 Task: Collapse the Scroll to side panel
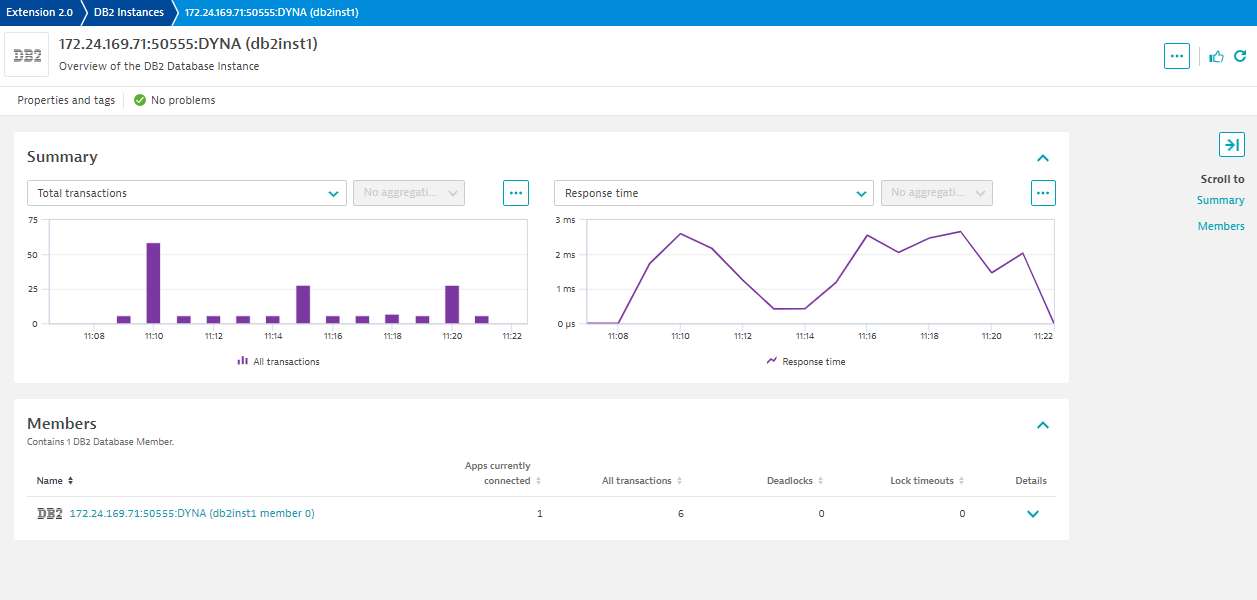point(1232,145)
